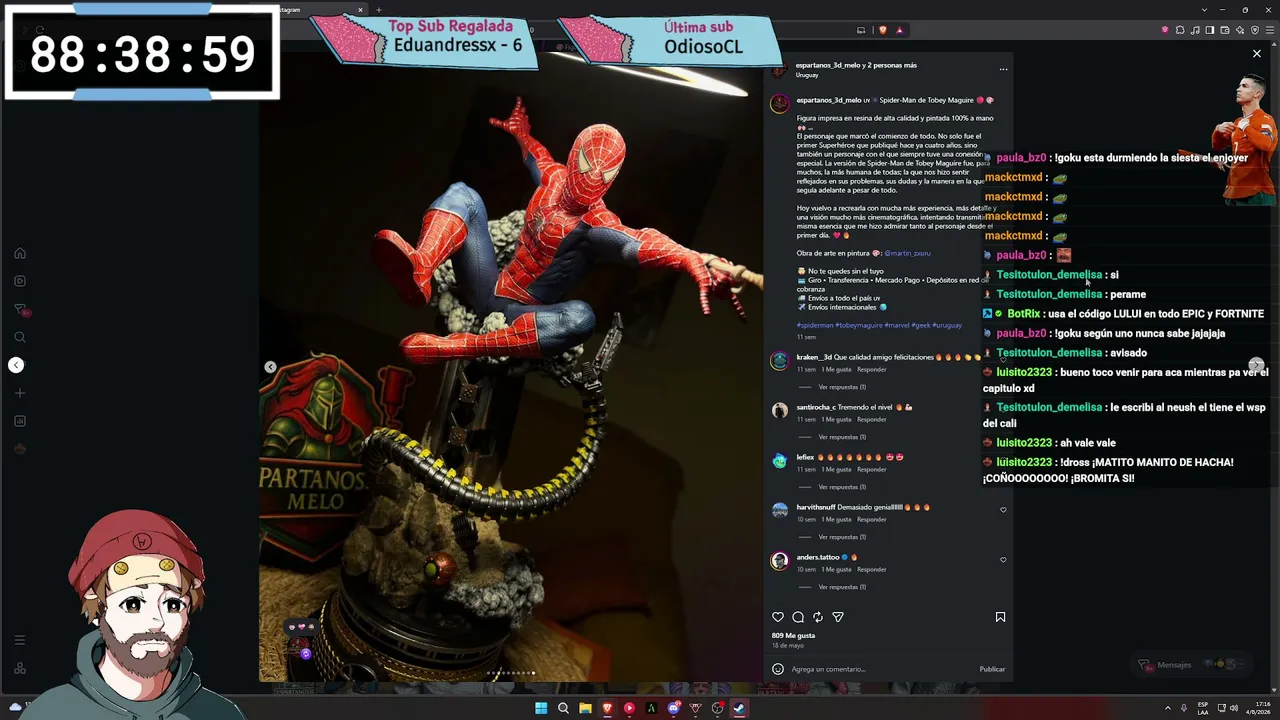Screen dimensions: 1280x720
Task: Open Instagram Home from the left sidebar
Action: (x=20, y=253)
